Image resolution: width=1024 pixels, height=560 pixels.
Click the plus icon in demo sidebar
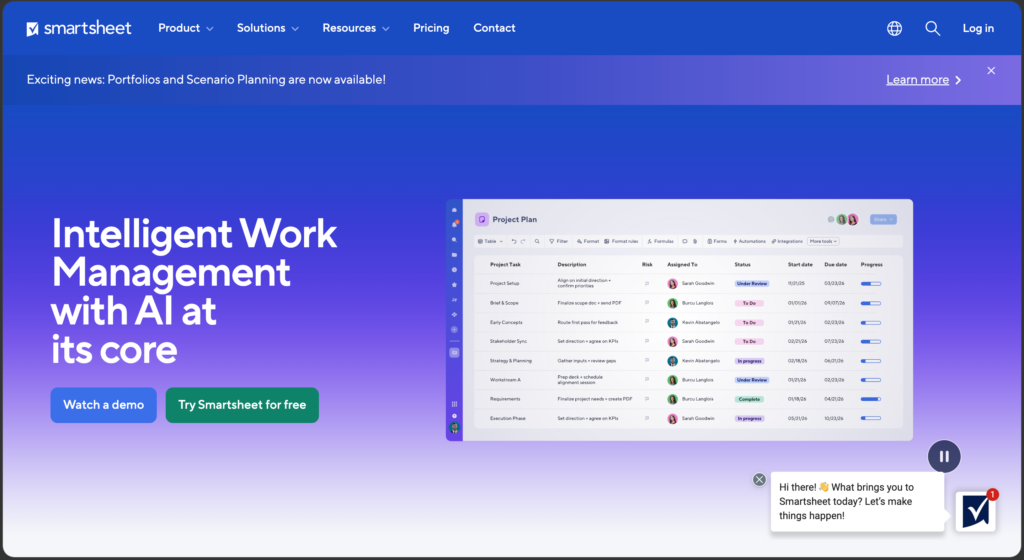tap(455, 330)
